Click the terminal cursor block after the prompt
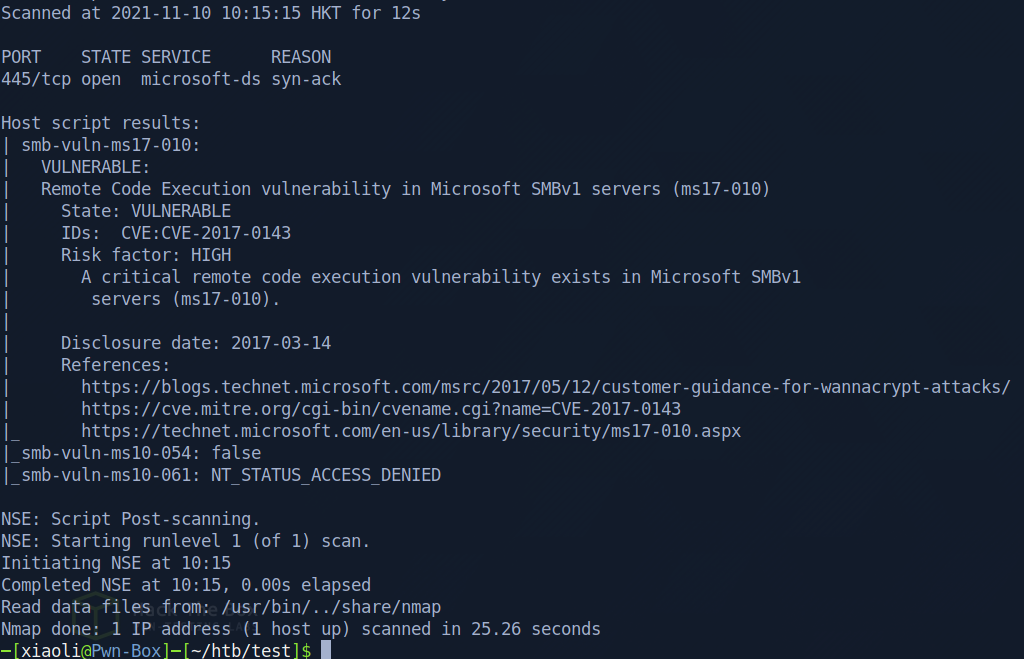The height and width of the screenshot is (659, 1024). tap(325, 650)
